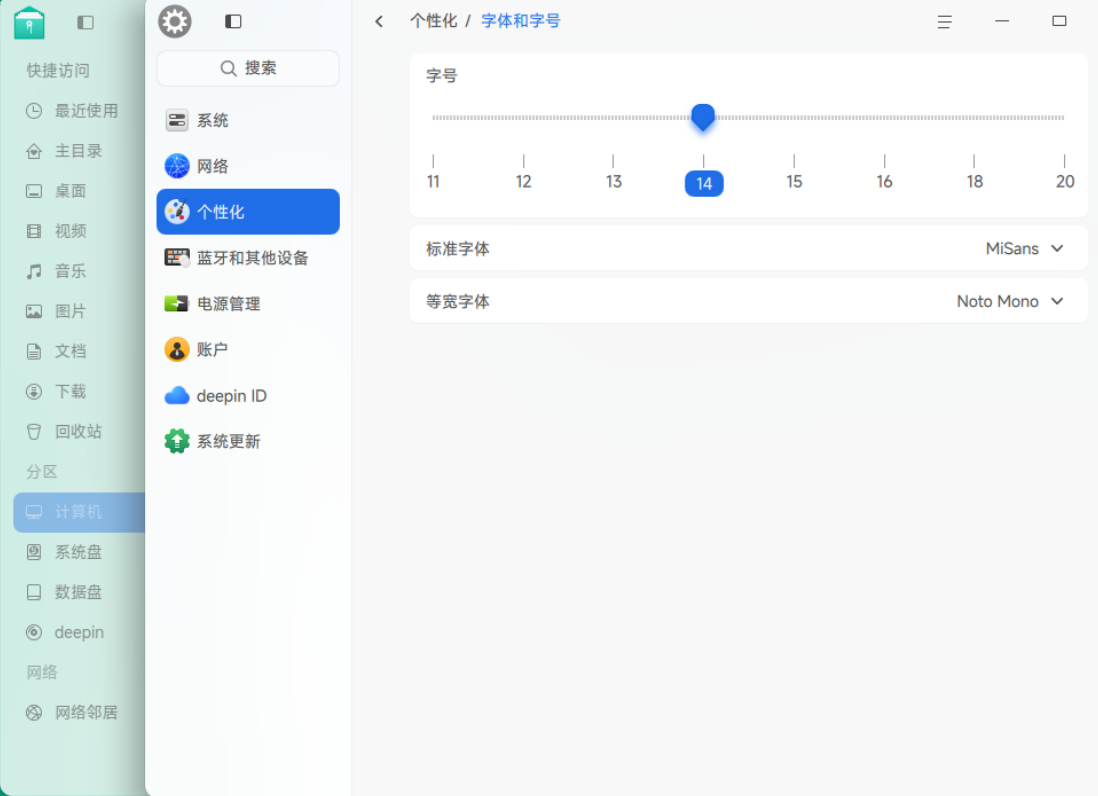
Task: Click the 最近使用 clock icon
Action: (x=34, y=111)
